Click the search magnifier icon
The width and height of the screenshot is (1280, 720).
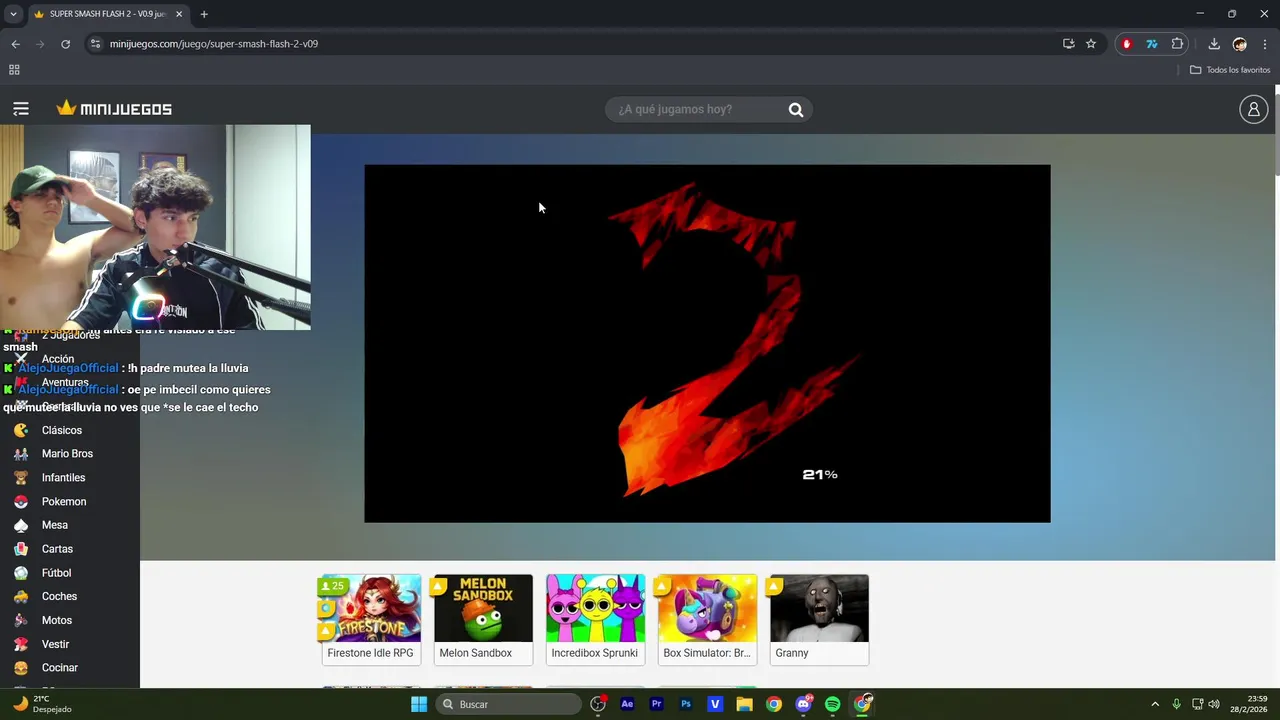(x=796, y=110)
